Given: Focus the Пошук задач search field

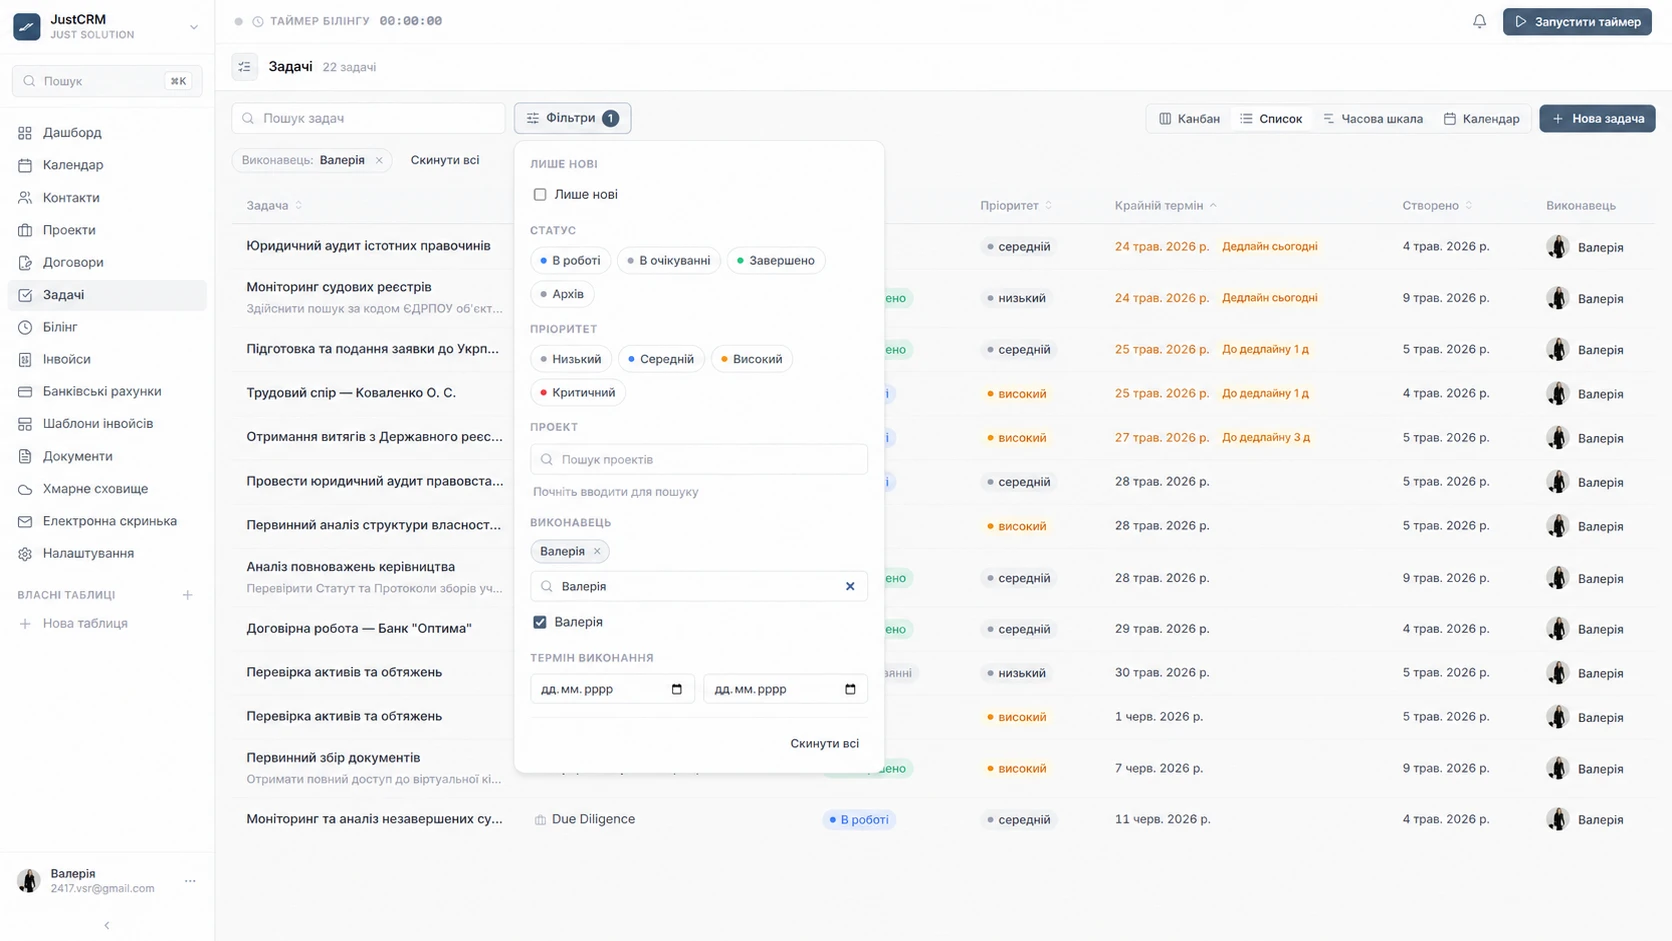Looking at the screenshot, I should point(368,118).
